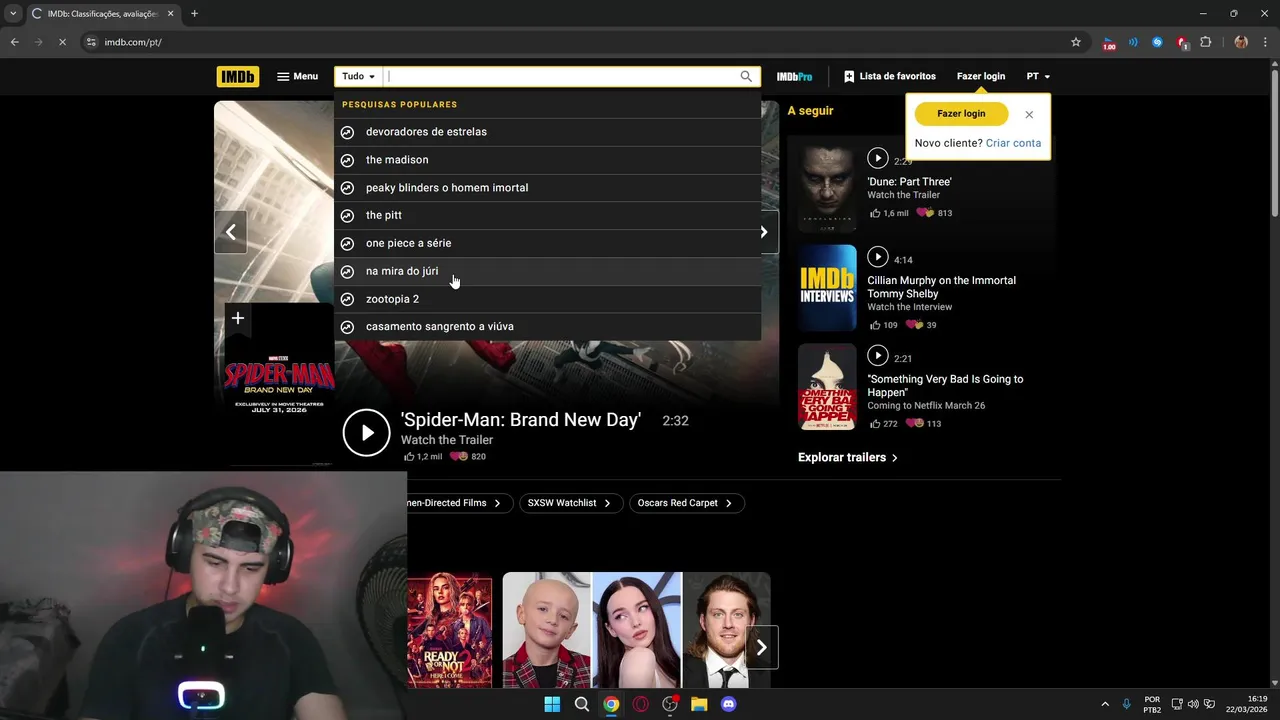Open the Women-Directed Films chip
The image size is (1280, 720).
click(x=460, y=503)
